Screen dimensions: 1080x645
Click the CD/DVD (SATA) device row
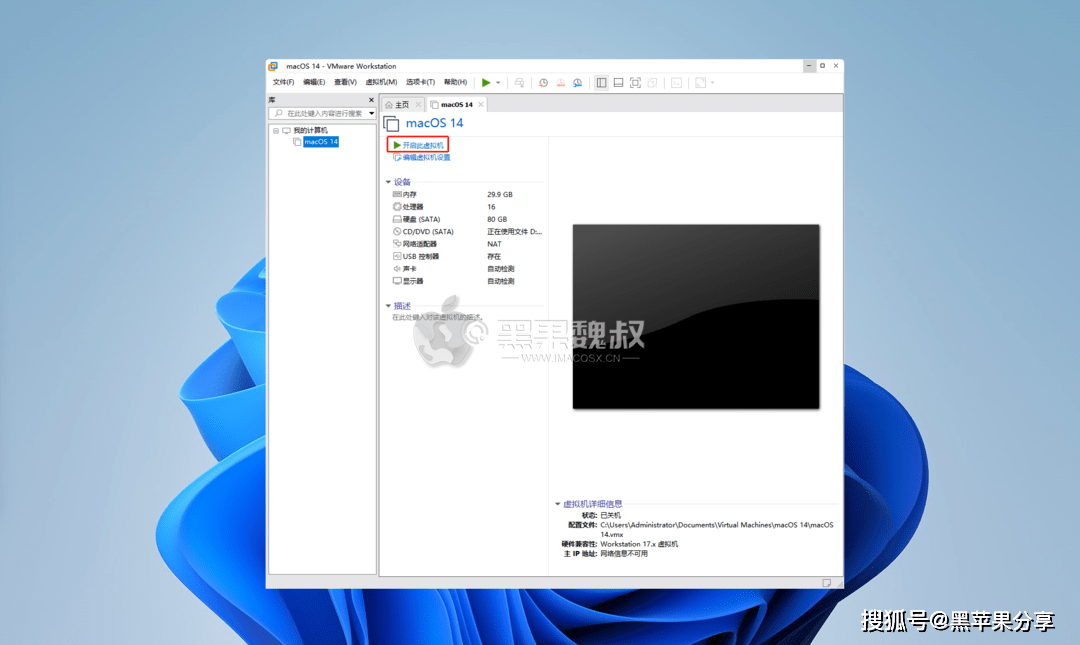(x=466, y=232)
